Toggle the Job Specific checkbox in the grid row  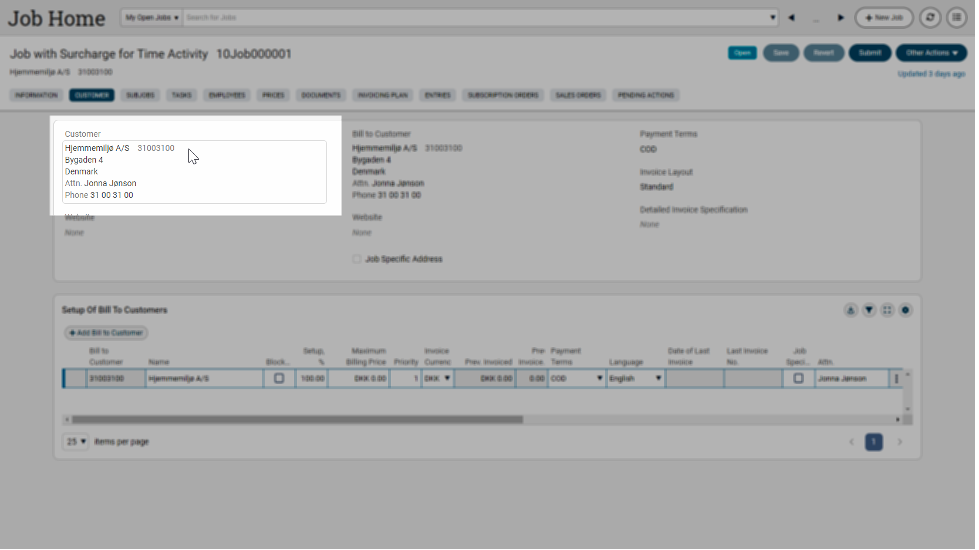click(798, 379)
